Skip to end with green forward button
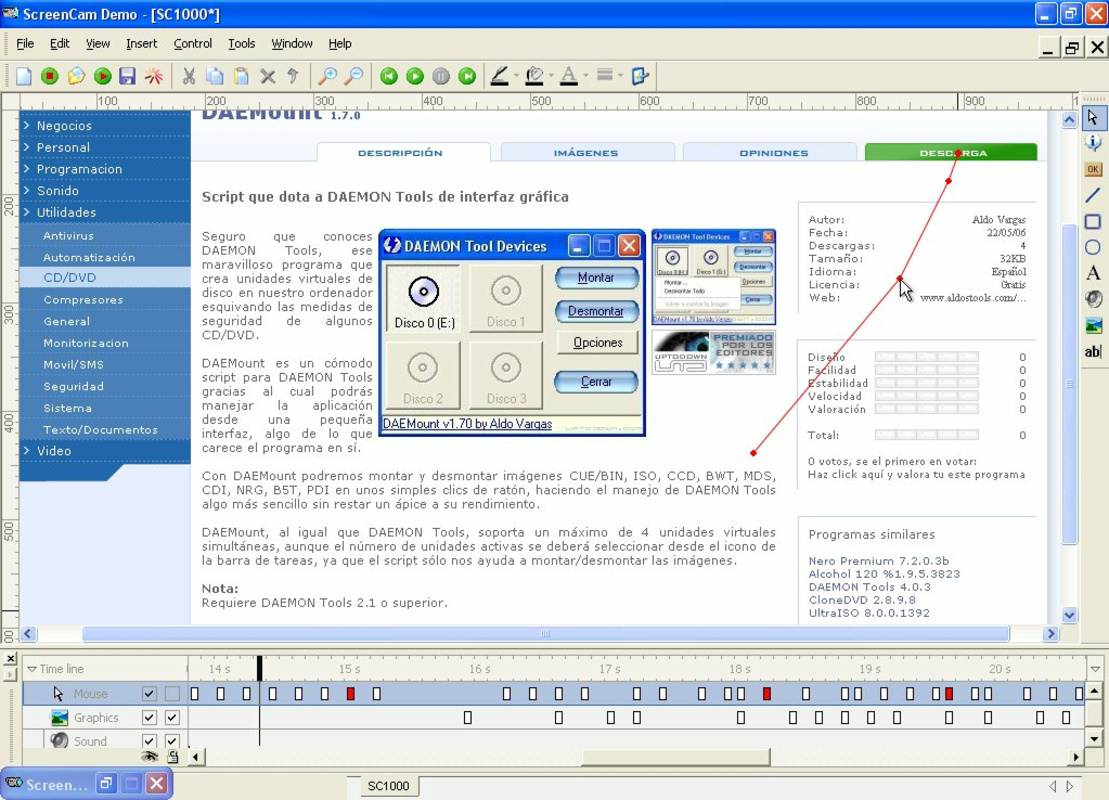Screen dimensions: 1109x800 coord(467,76)
